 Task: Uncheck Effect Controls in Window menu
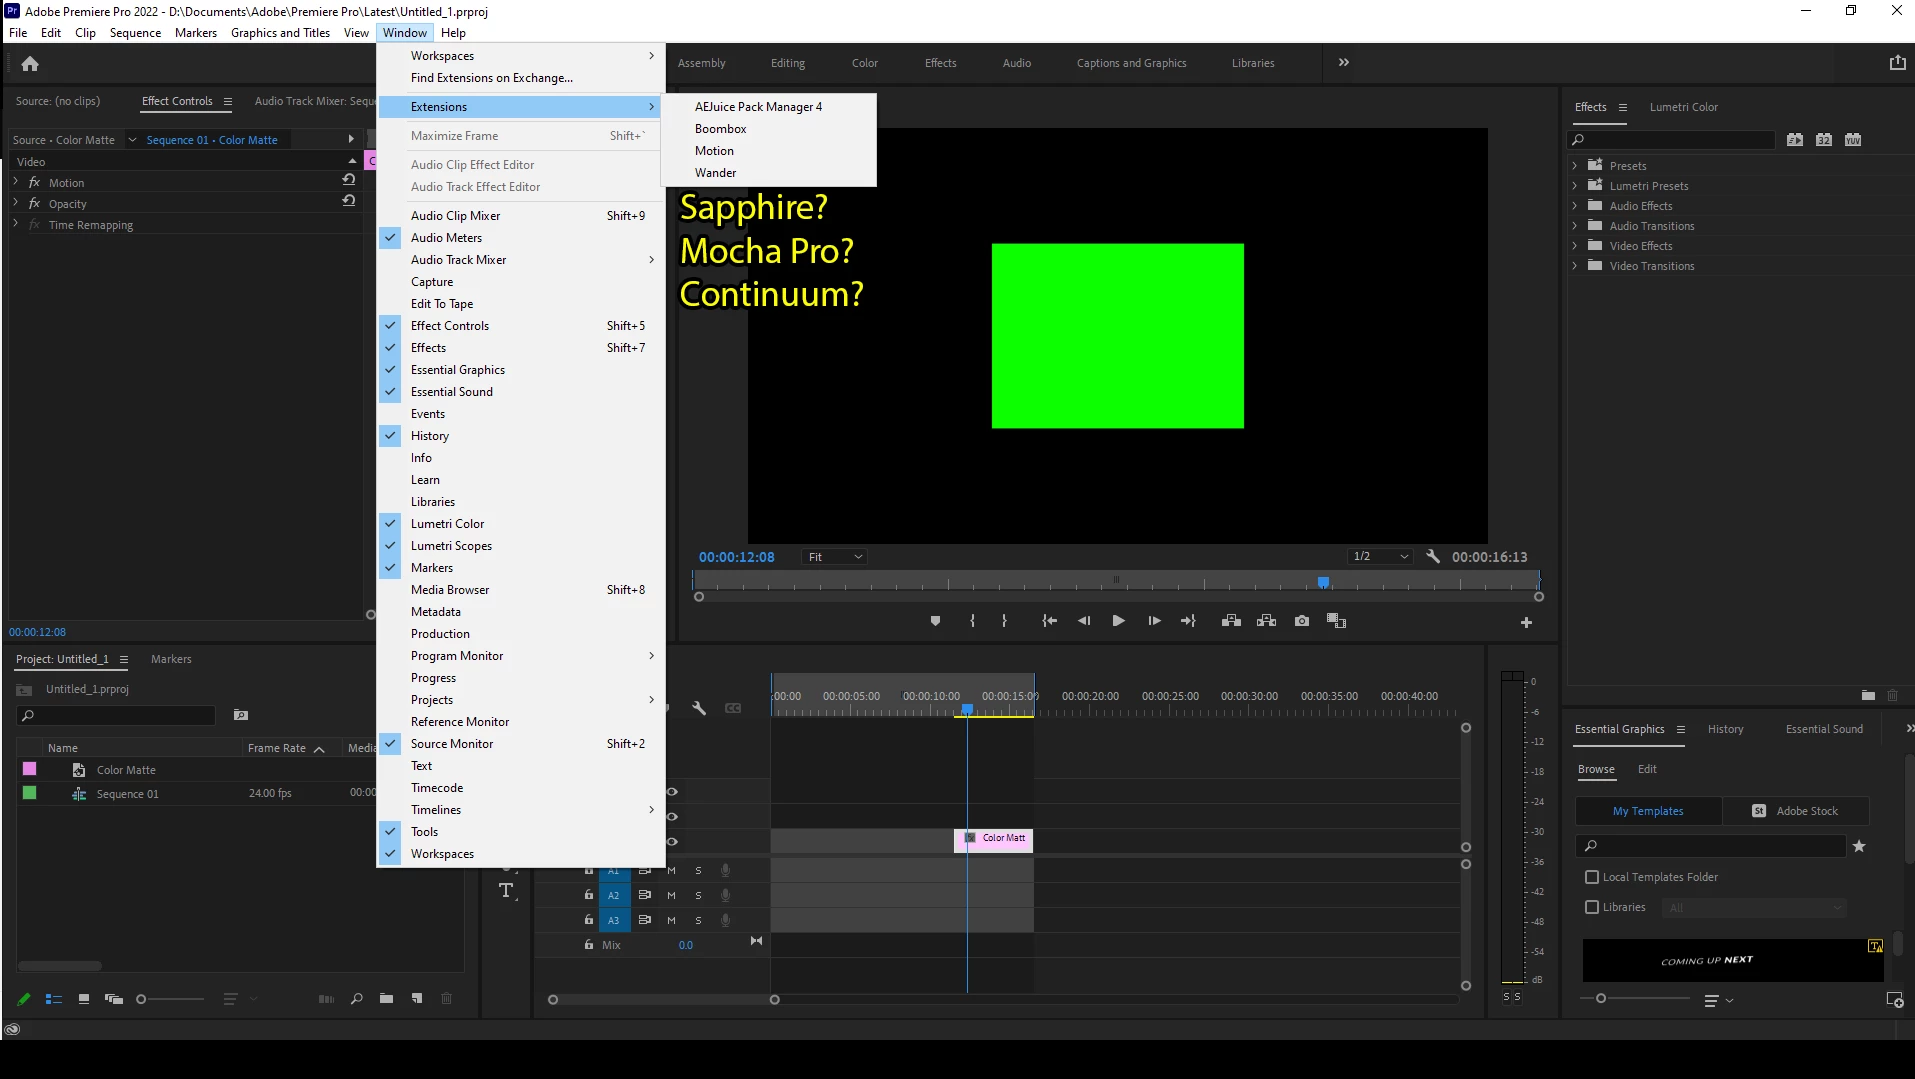[520, 326]
